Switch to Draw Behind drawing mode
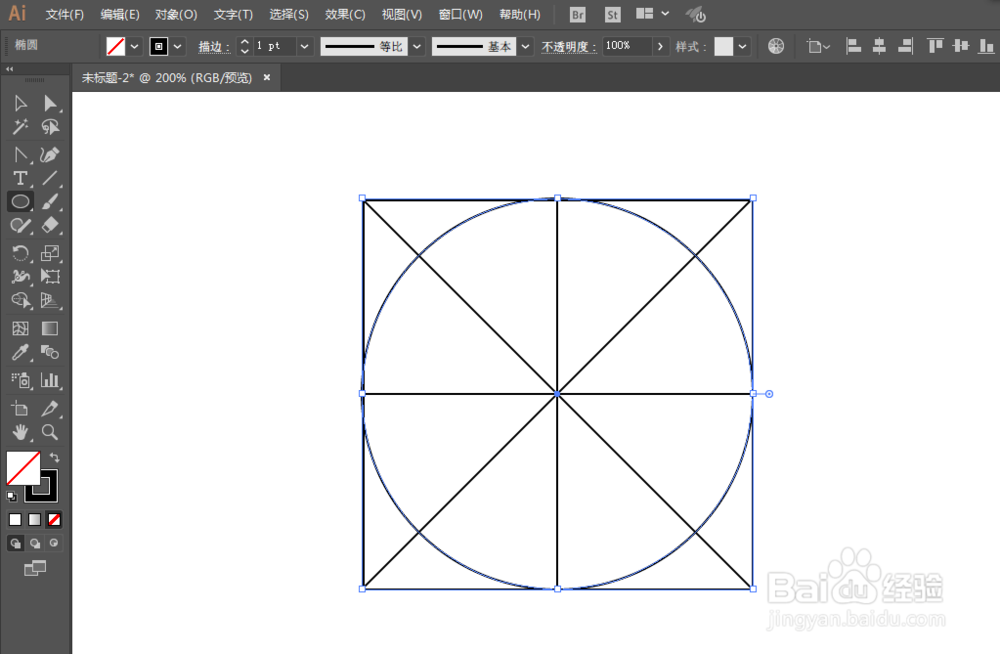Image resolution: width=1000 pixels, height=654 pixels. point(33,543)
